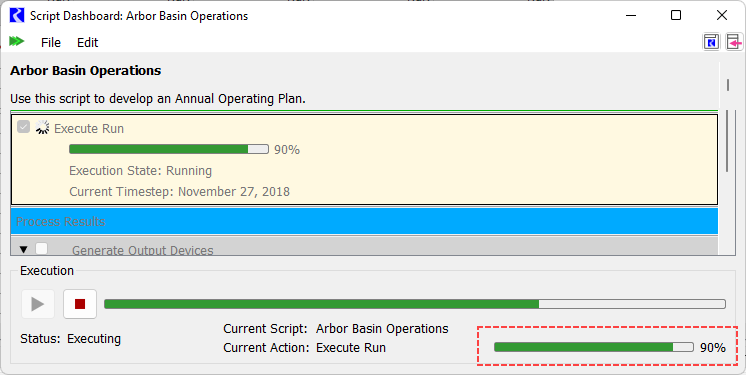
Task: Open the RiverWare workspace icon at top right
Action: [x=711, y=42]
